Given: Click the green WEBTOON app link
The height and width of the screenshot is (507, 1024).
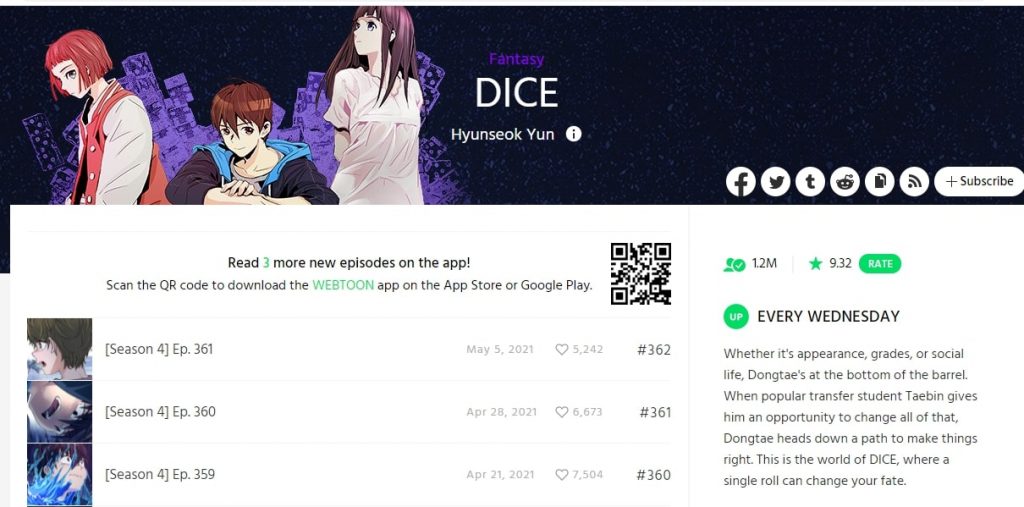Looking at the screenshot, I should [343, 285].
